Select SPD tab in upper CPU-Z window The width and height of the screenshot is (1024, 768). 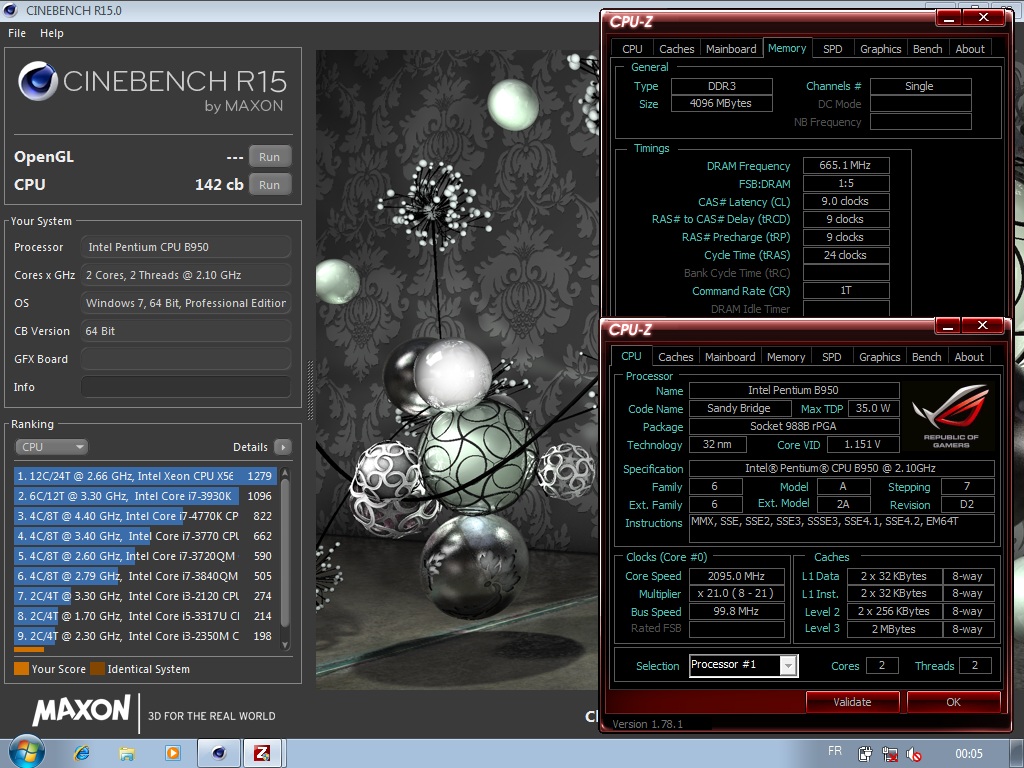point(833,49)
